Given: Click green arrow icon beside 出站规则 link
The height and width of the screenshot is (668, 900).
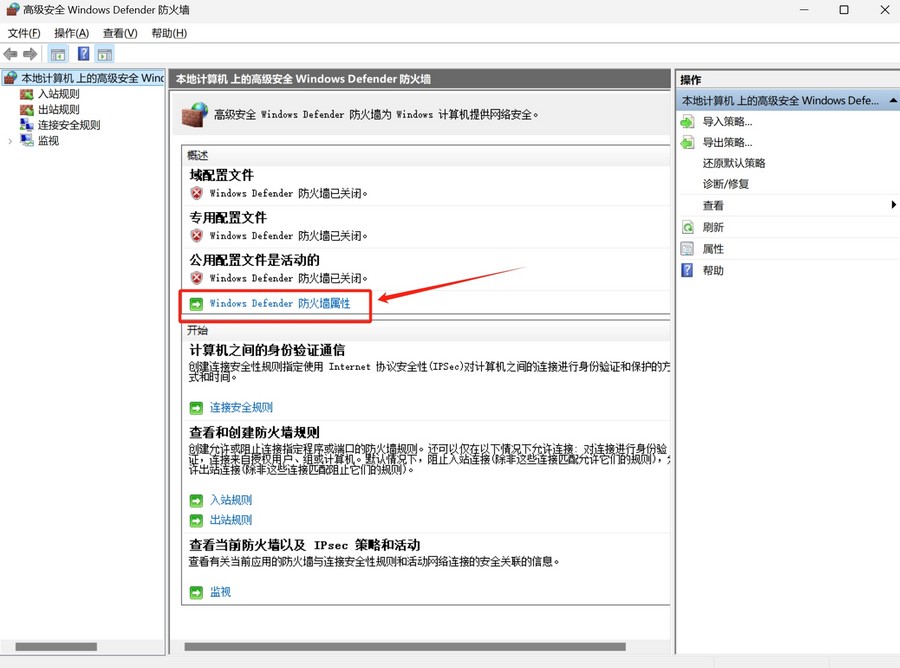Looking at the screenshot, I should (196, 521).
